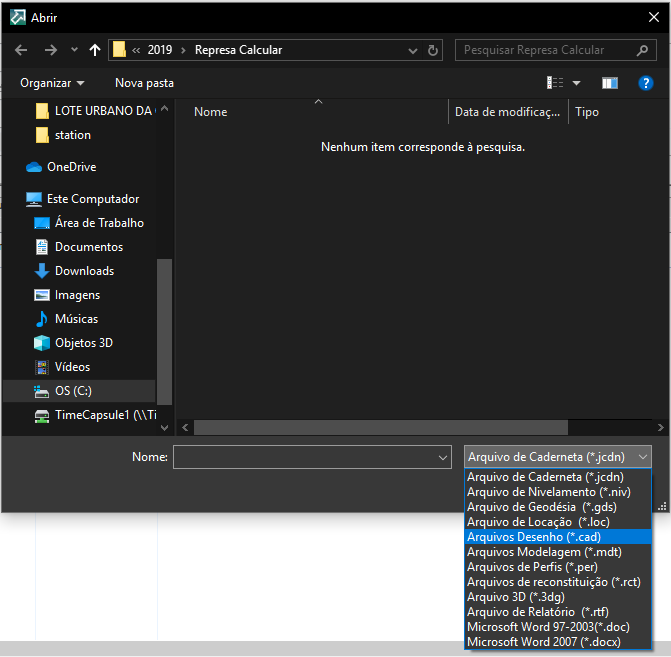Image resolution: width=671 pixels, height=657 pixels.
Task: Click the Nome filename input field
Action: click(304, 457)
